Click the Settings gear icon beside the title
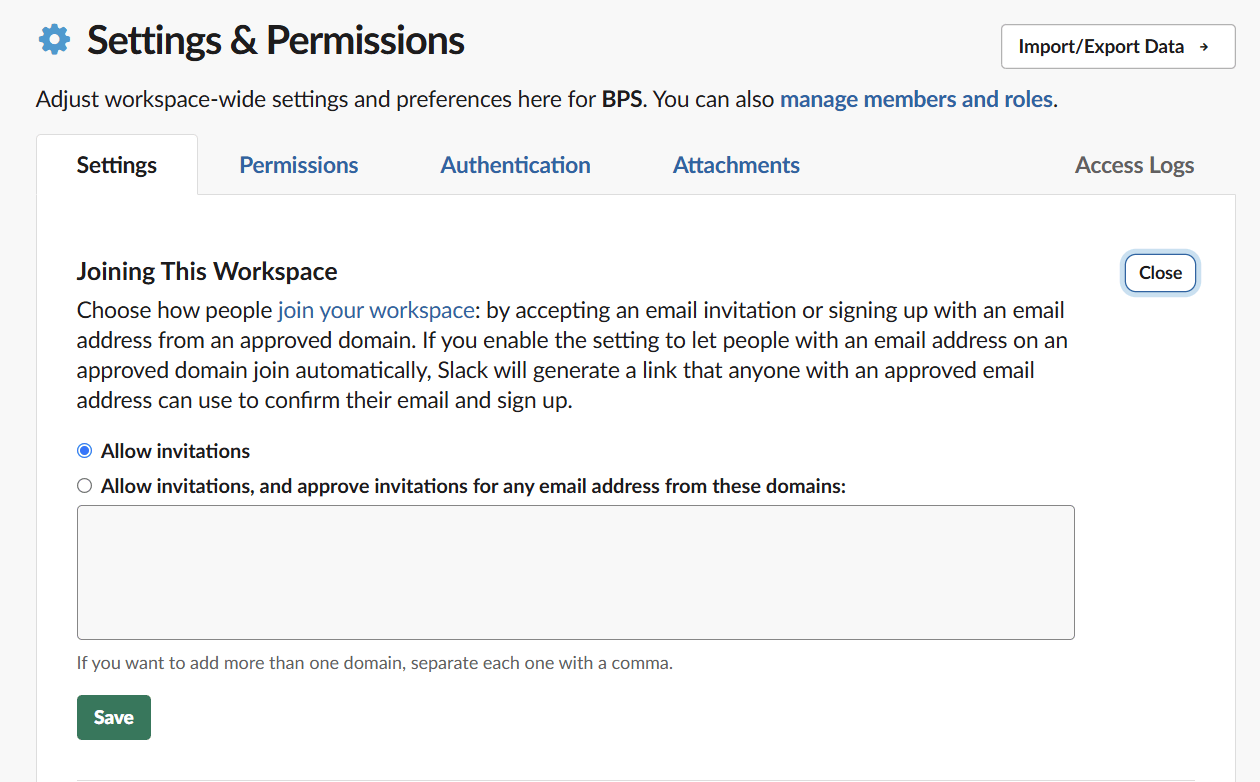The width and height of the screenshot is (1260, 782). 54,40
